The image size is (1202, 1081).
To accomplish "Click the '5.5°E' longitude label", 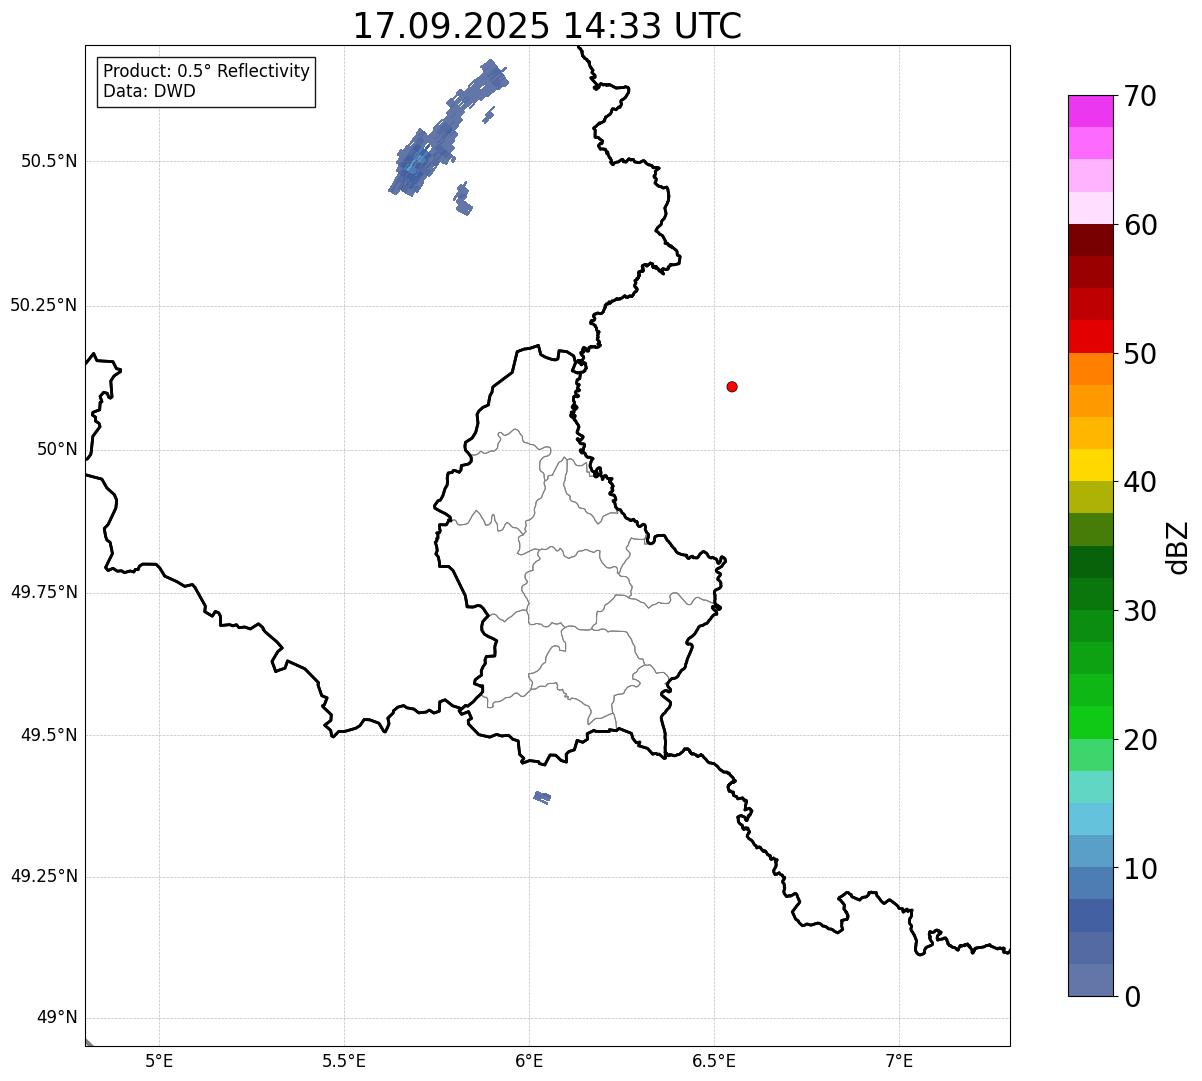I will pos(344,1061).
